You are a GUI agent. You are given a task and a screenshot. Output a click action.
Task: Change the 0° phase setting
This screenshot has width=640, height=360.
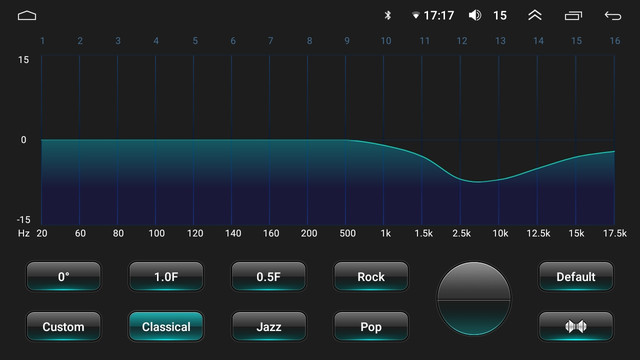coord(63,276)
